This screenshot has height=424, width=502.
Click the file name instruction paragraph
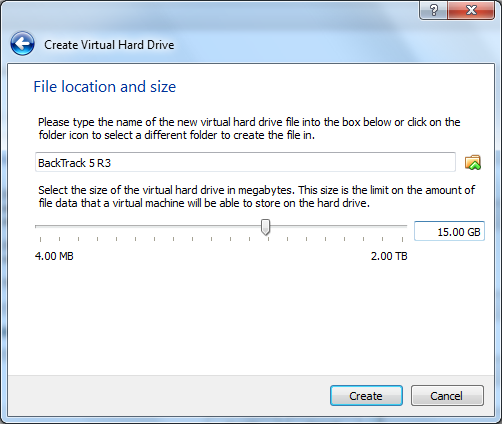click(249, 129)
